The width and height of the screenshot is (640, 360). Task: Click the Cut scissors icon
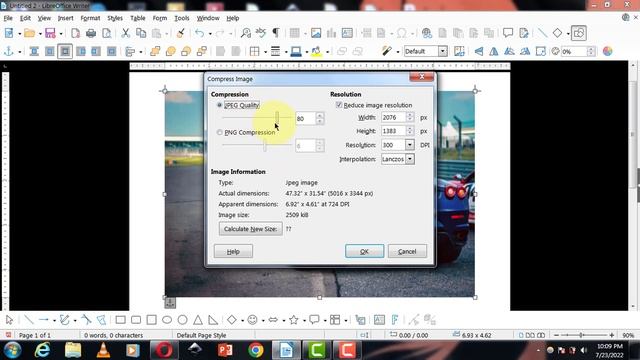click(125, 33)
